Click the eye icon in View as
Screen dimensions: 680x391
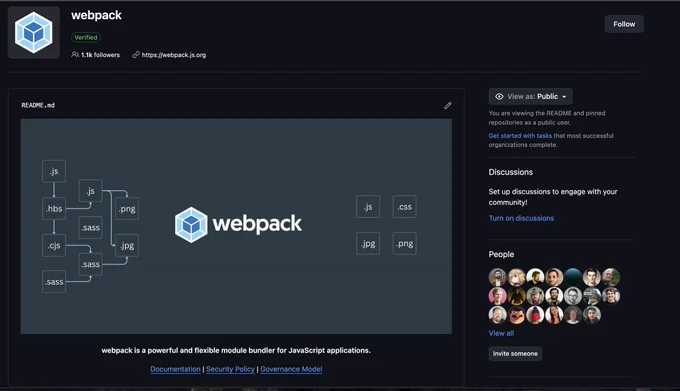pyautogui.click(x=499, y=96)
